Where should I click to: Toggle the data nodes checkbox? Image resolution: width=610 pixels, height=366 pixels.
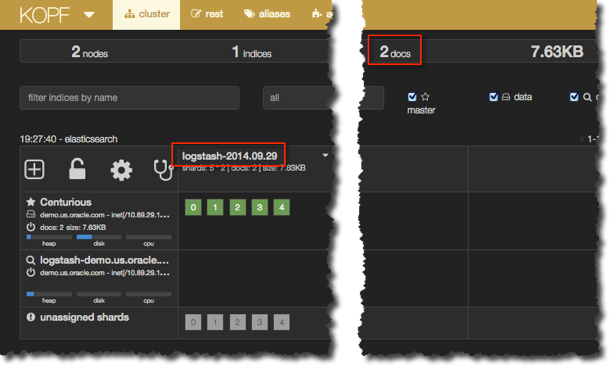493,96
